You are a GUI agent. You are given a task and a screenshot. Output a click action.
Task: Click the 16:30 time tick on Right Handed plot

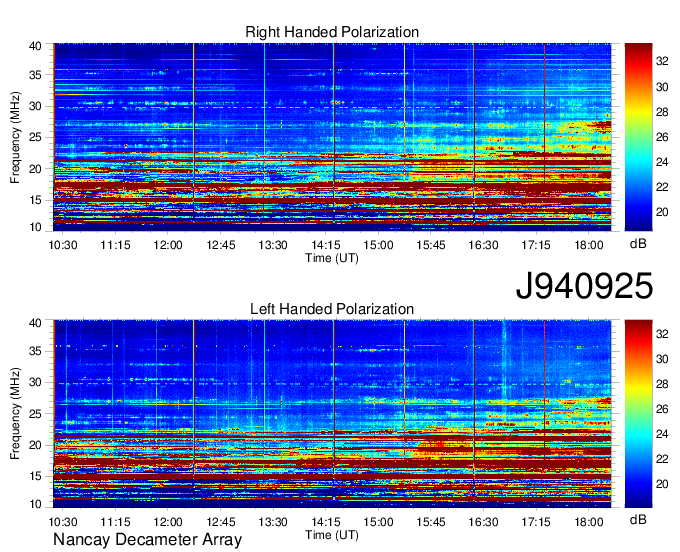tap(484, 245)
